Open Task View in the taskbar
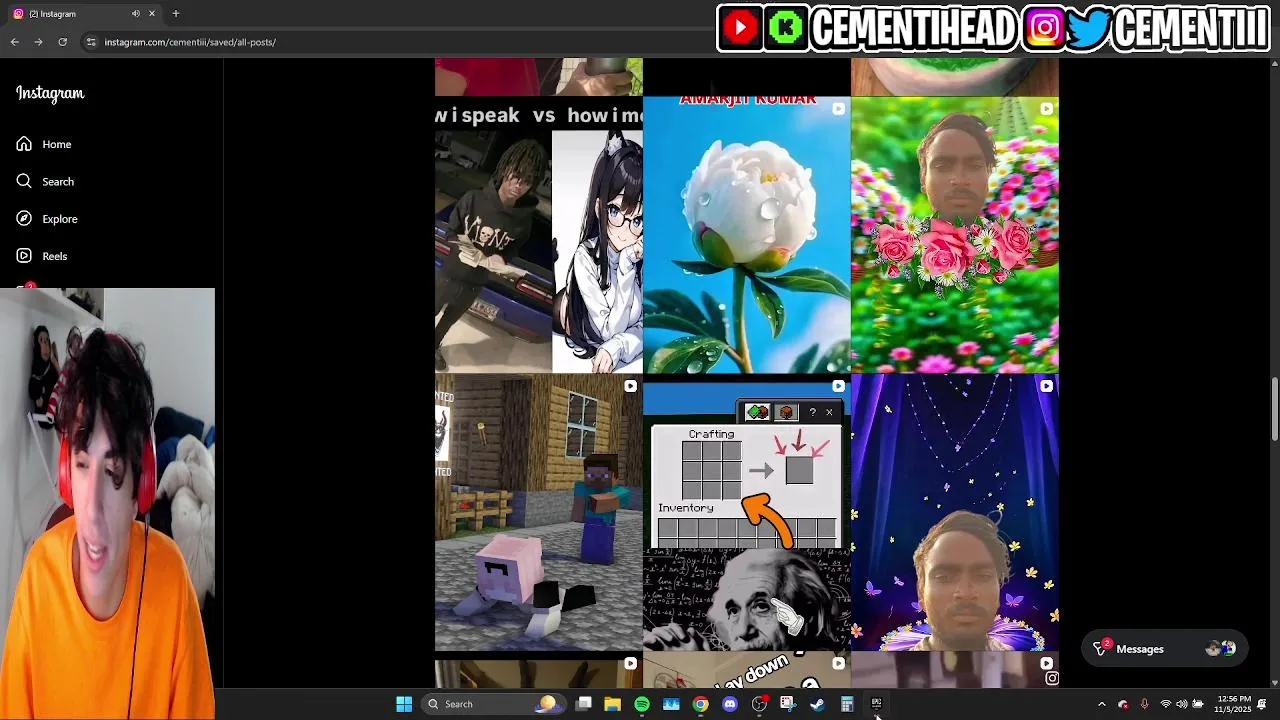 [x=584, y=704]
